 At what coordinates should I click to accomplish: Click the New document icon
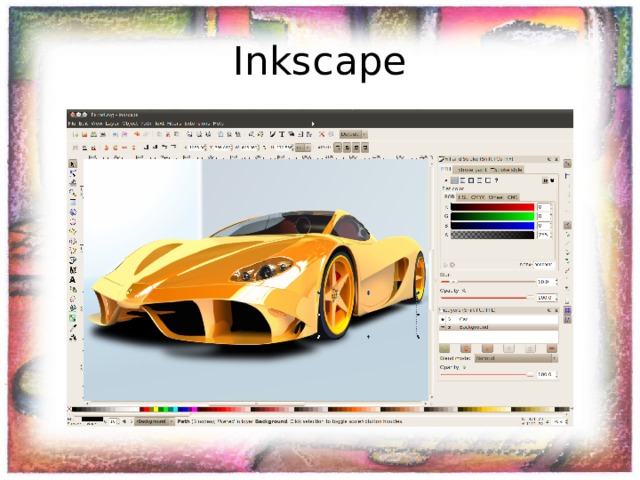point(75,134)
